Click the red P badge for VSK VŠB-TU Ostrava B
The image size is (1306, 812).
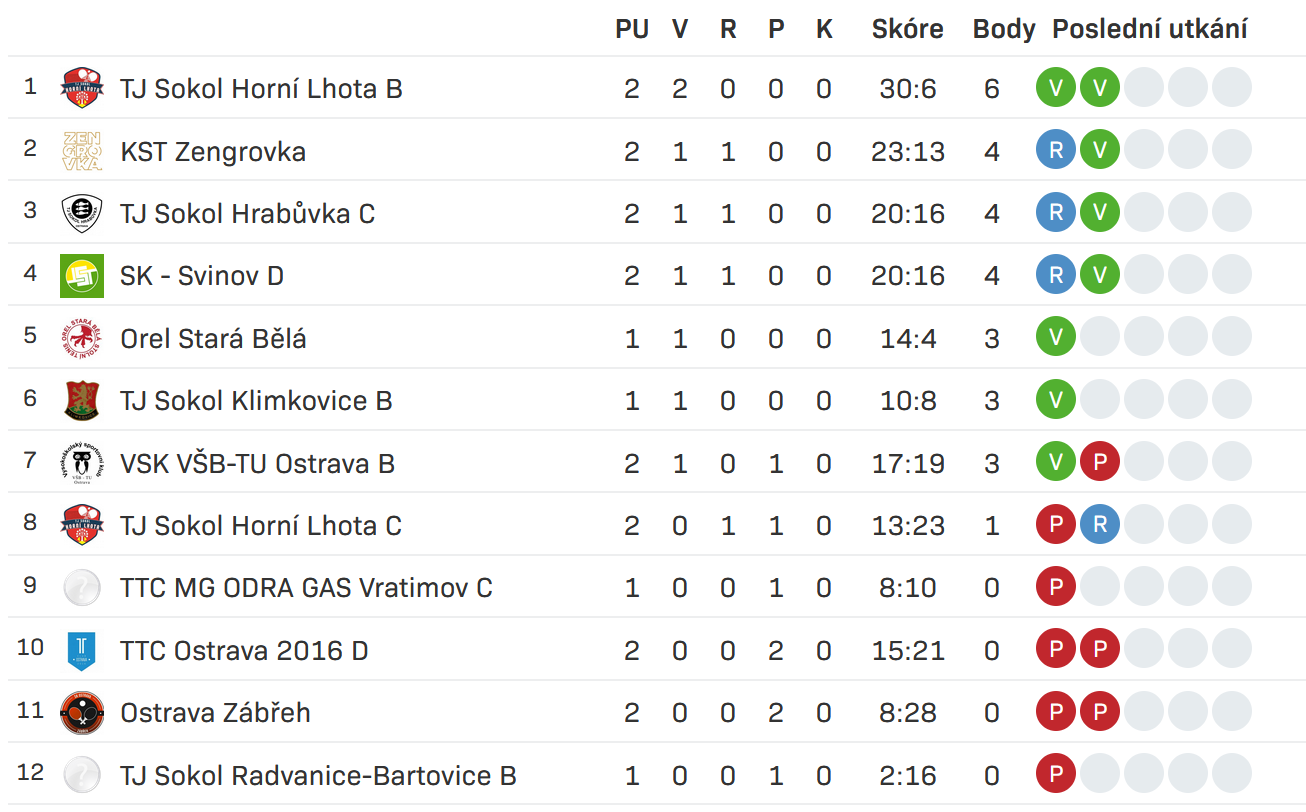click(1100, 463)
